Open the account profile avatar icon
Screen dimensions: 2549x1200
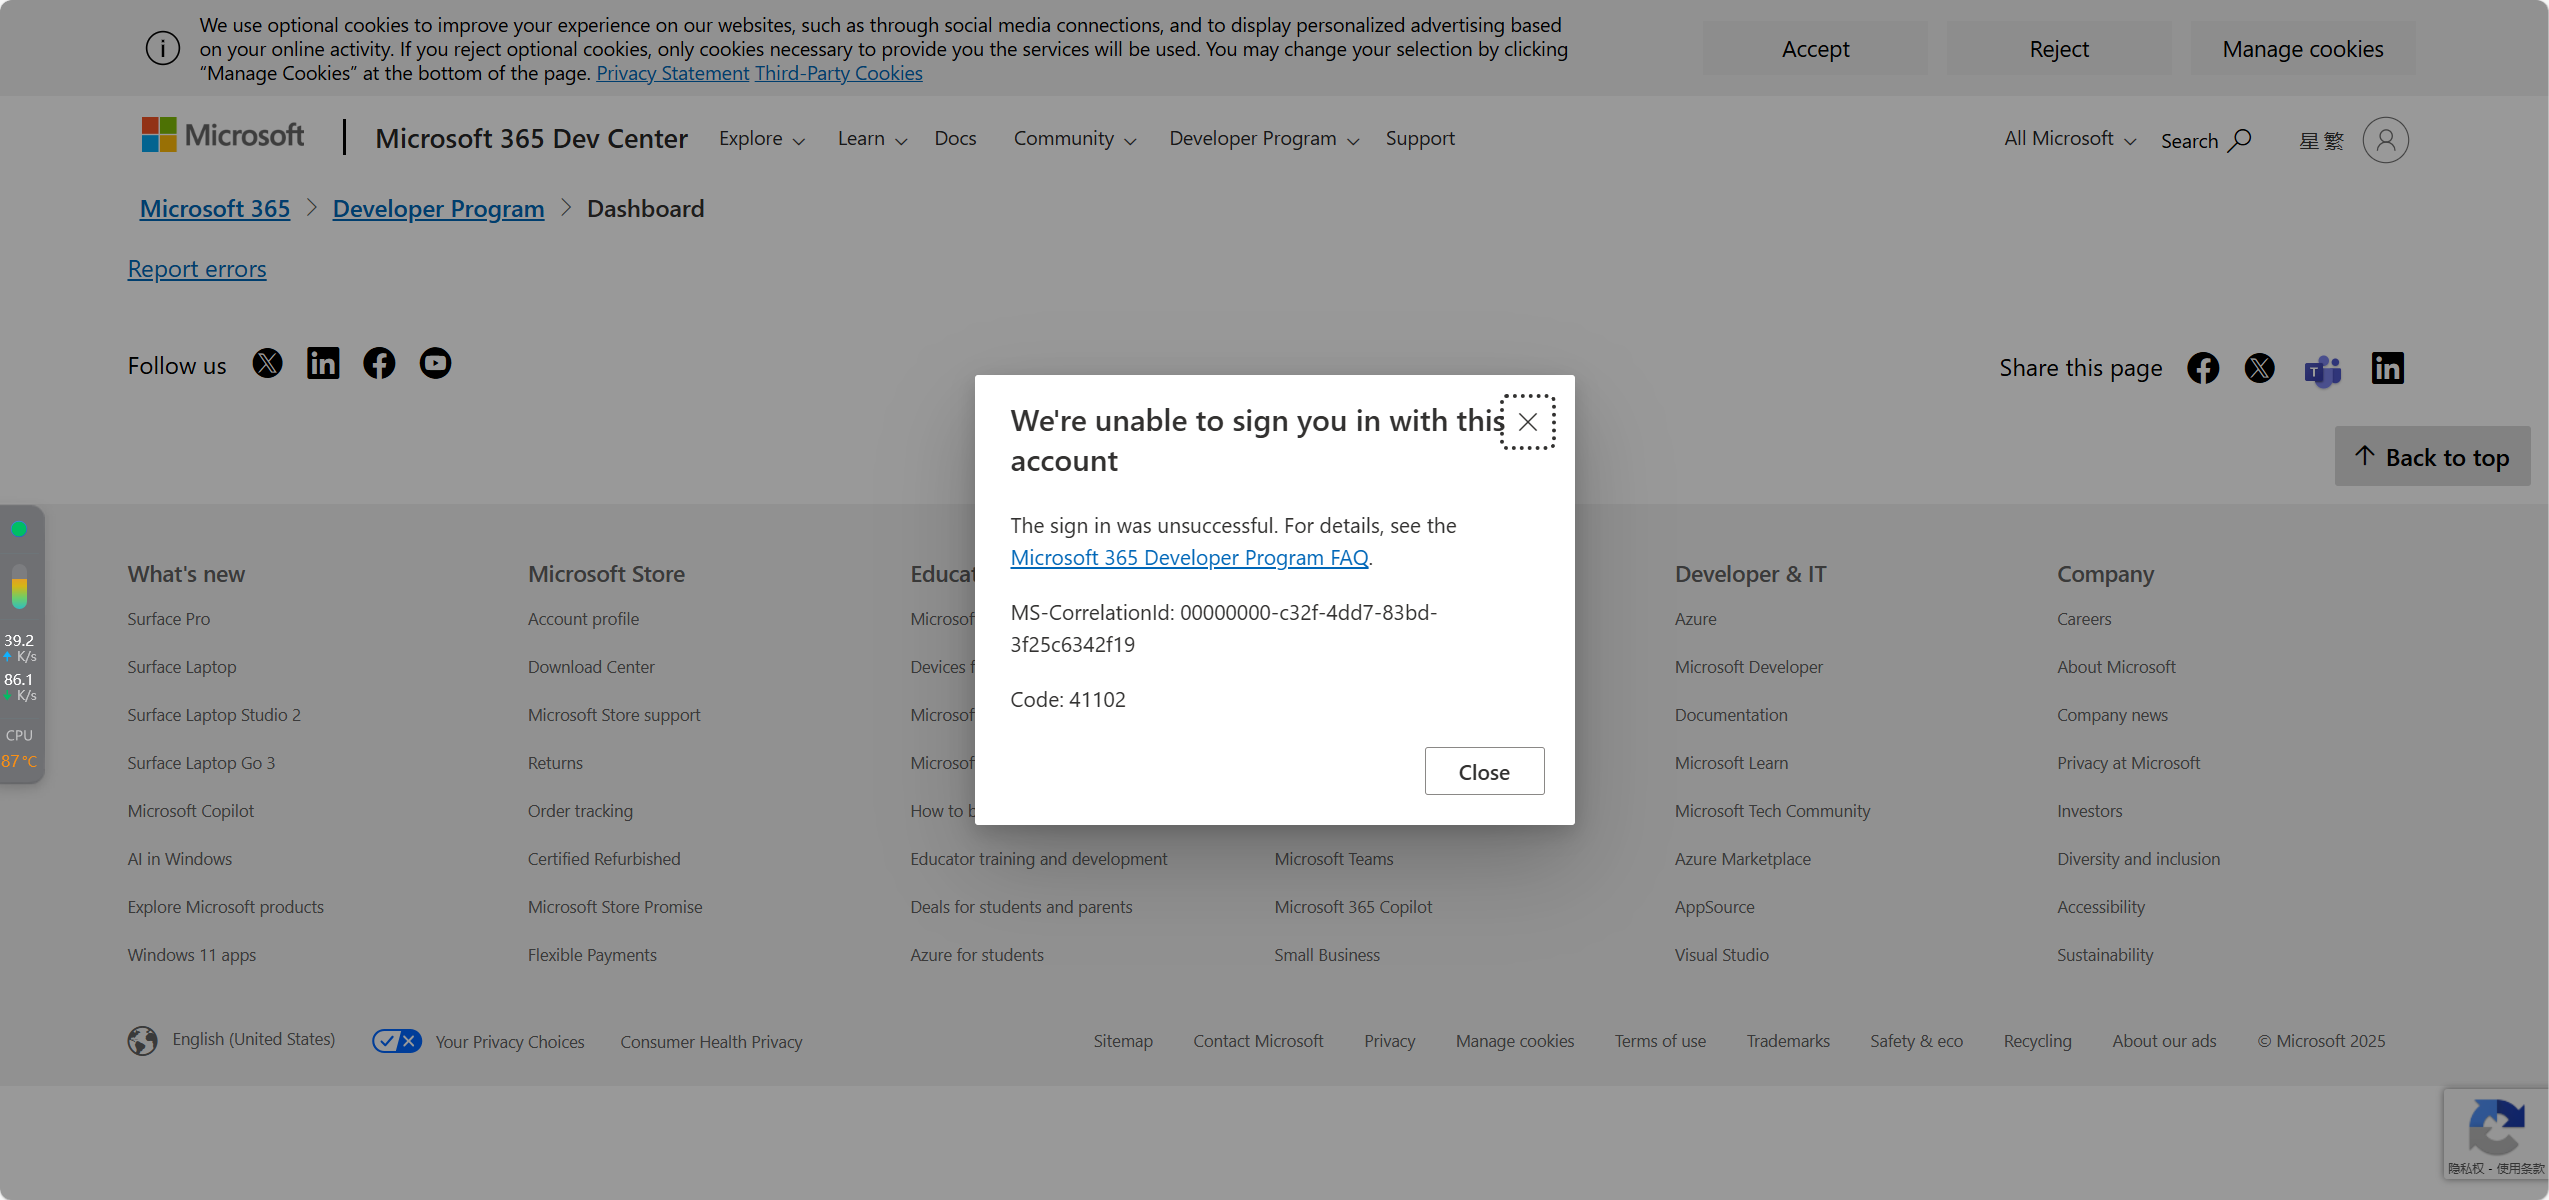click(x=2385, y=140)
